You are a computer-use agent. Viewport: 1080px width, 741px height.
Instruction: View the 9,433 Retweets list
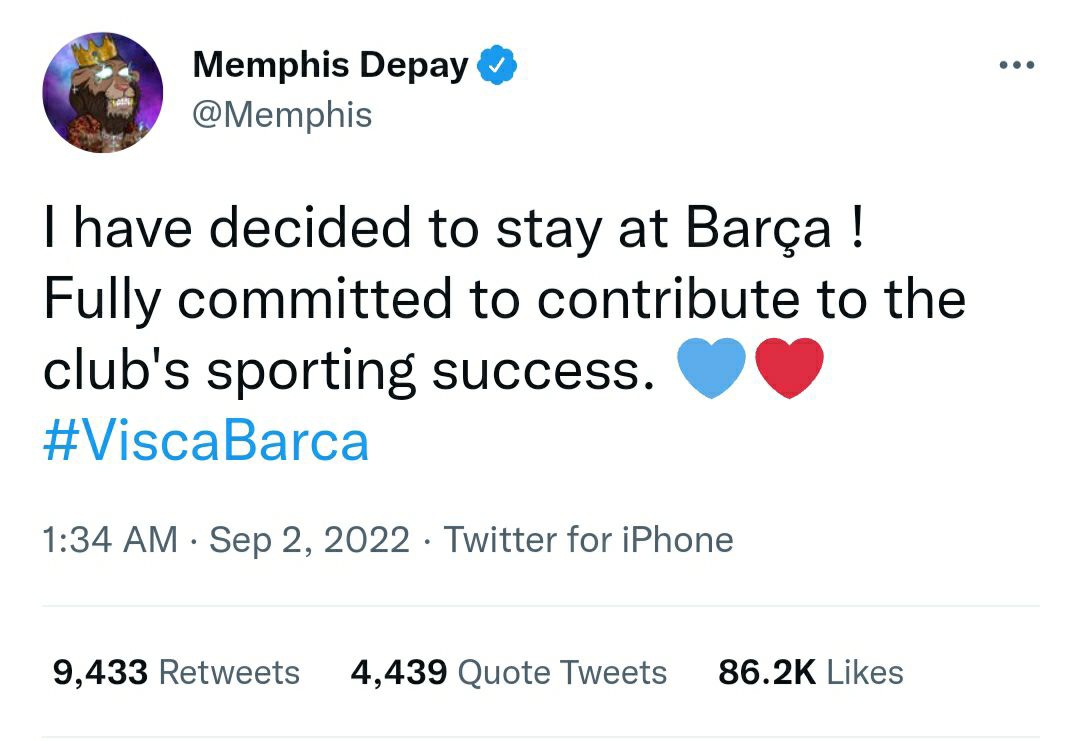(176, 672)
